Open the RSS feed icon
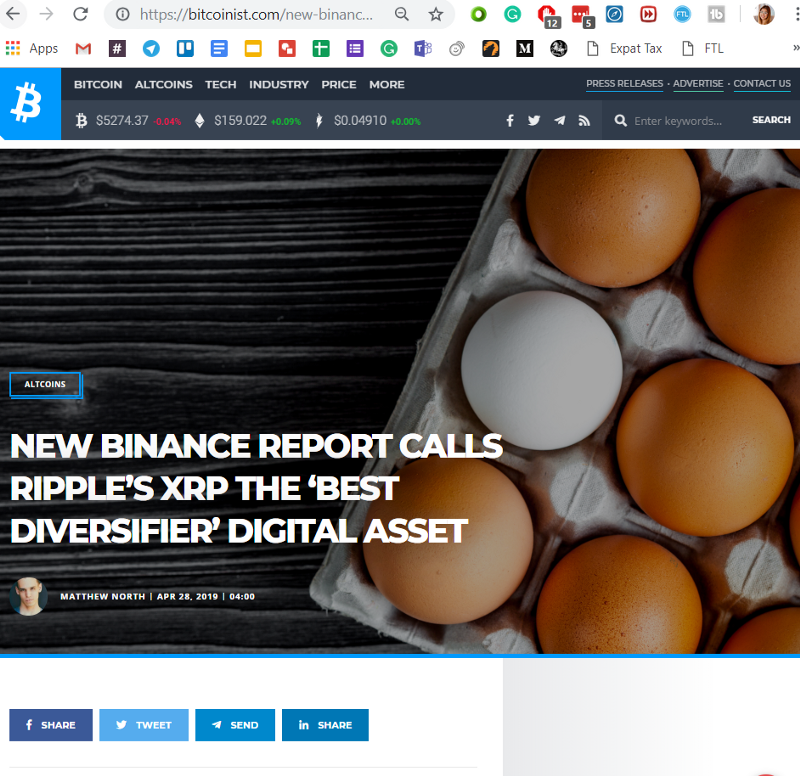This screenshot has height=776, width=800. 584,120
